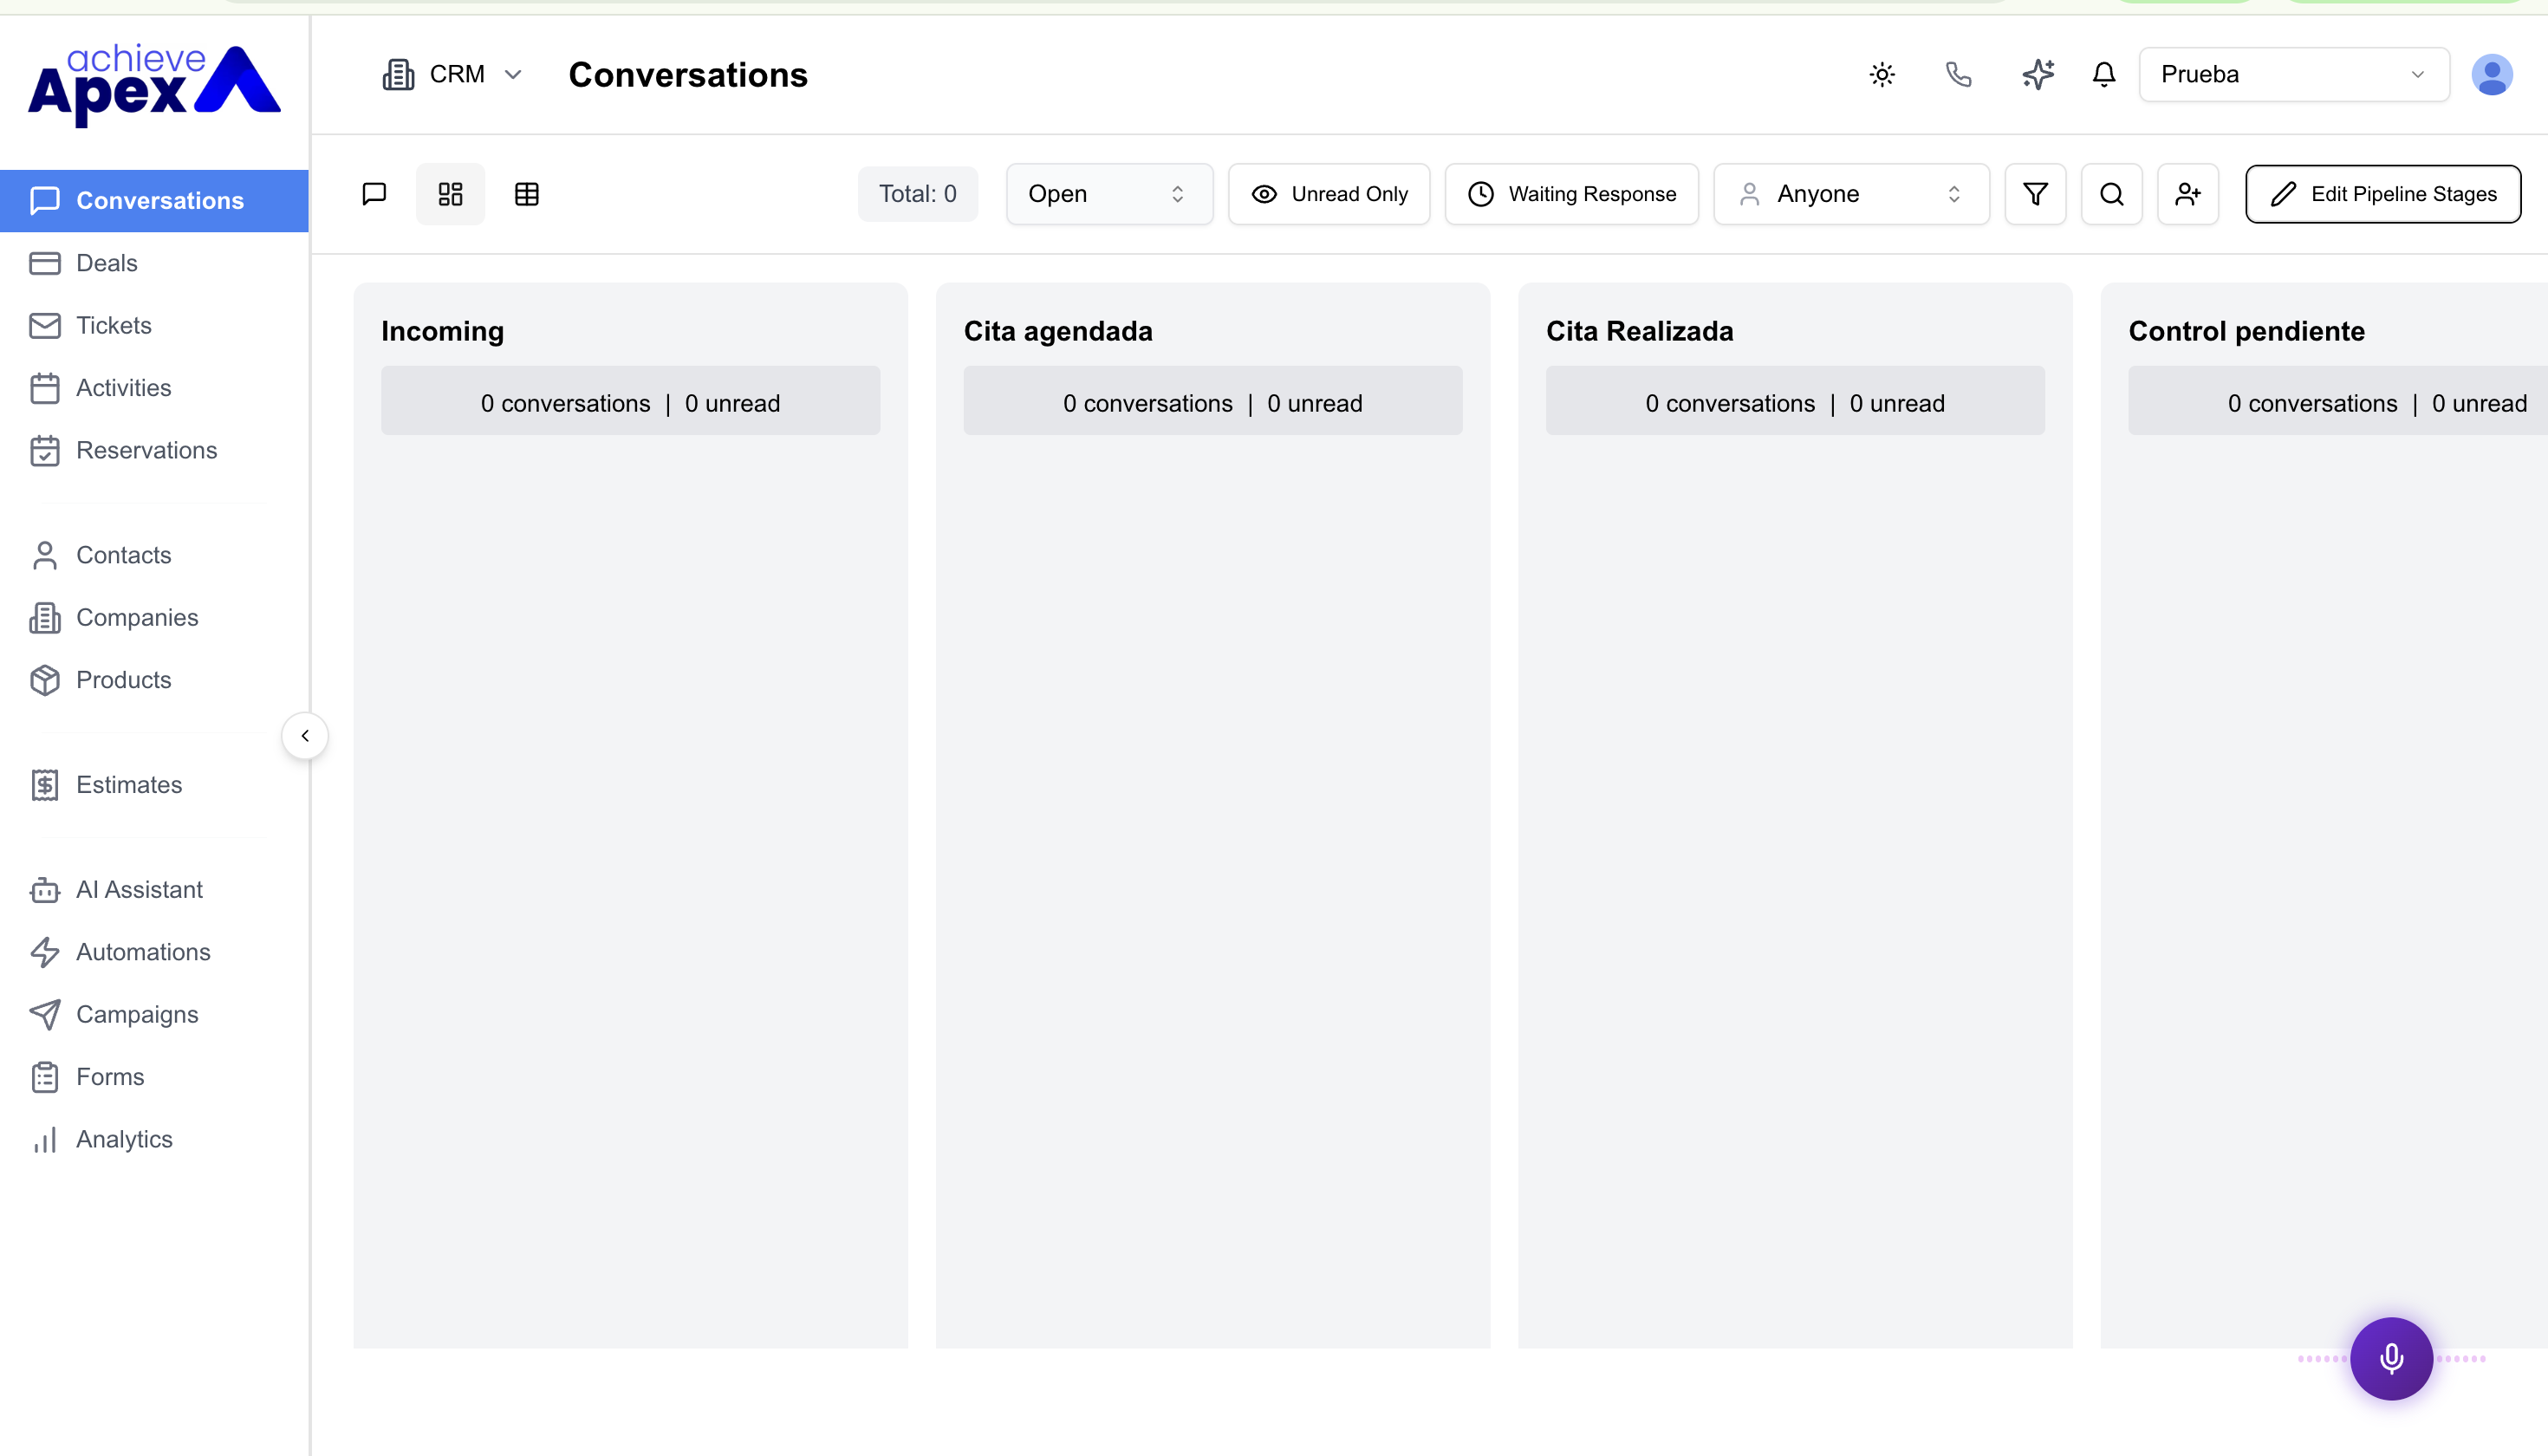
Task: Toggle the light/dark theme sun icon
Action: click(x=1882, y=75)
